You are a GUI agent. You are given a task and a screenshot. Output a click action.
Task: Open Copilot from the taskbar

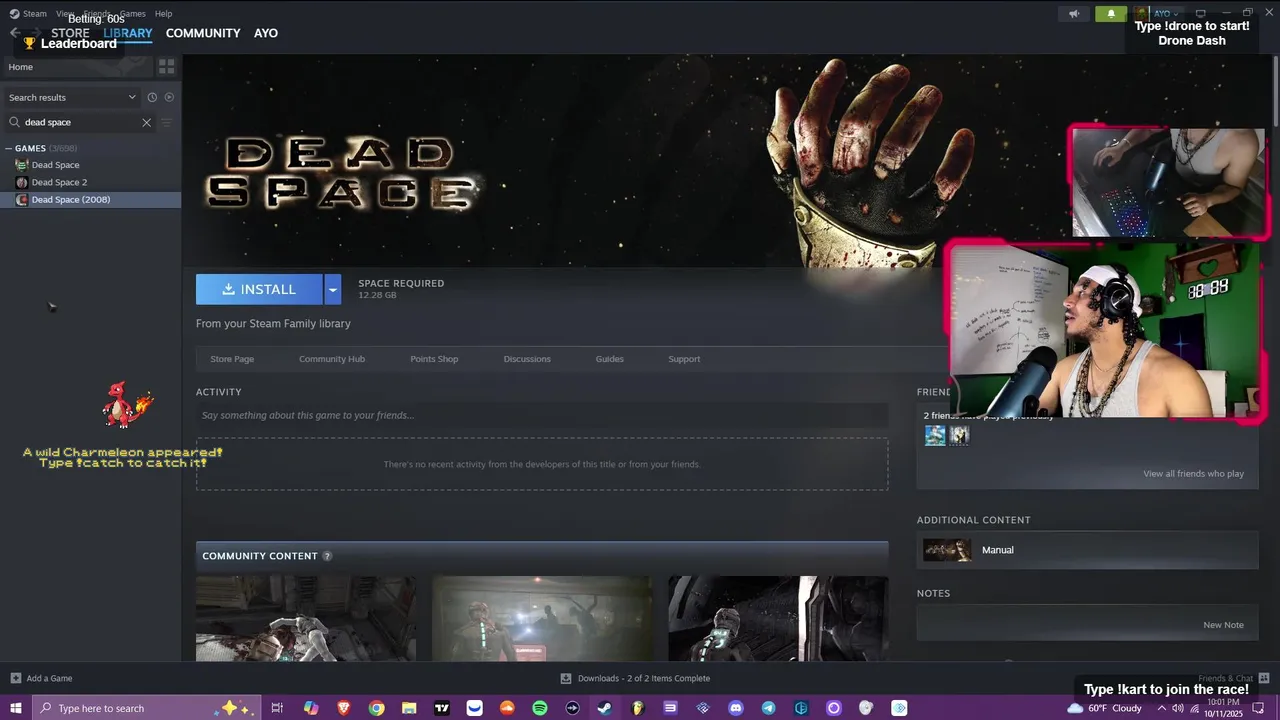(x=311, y=708)
